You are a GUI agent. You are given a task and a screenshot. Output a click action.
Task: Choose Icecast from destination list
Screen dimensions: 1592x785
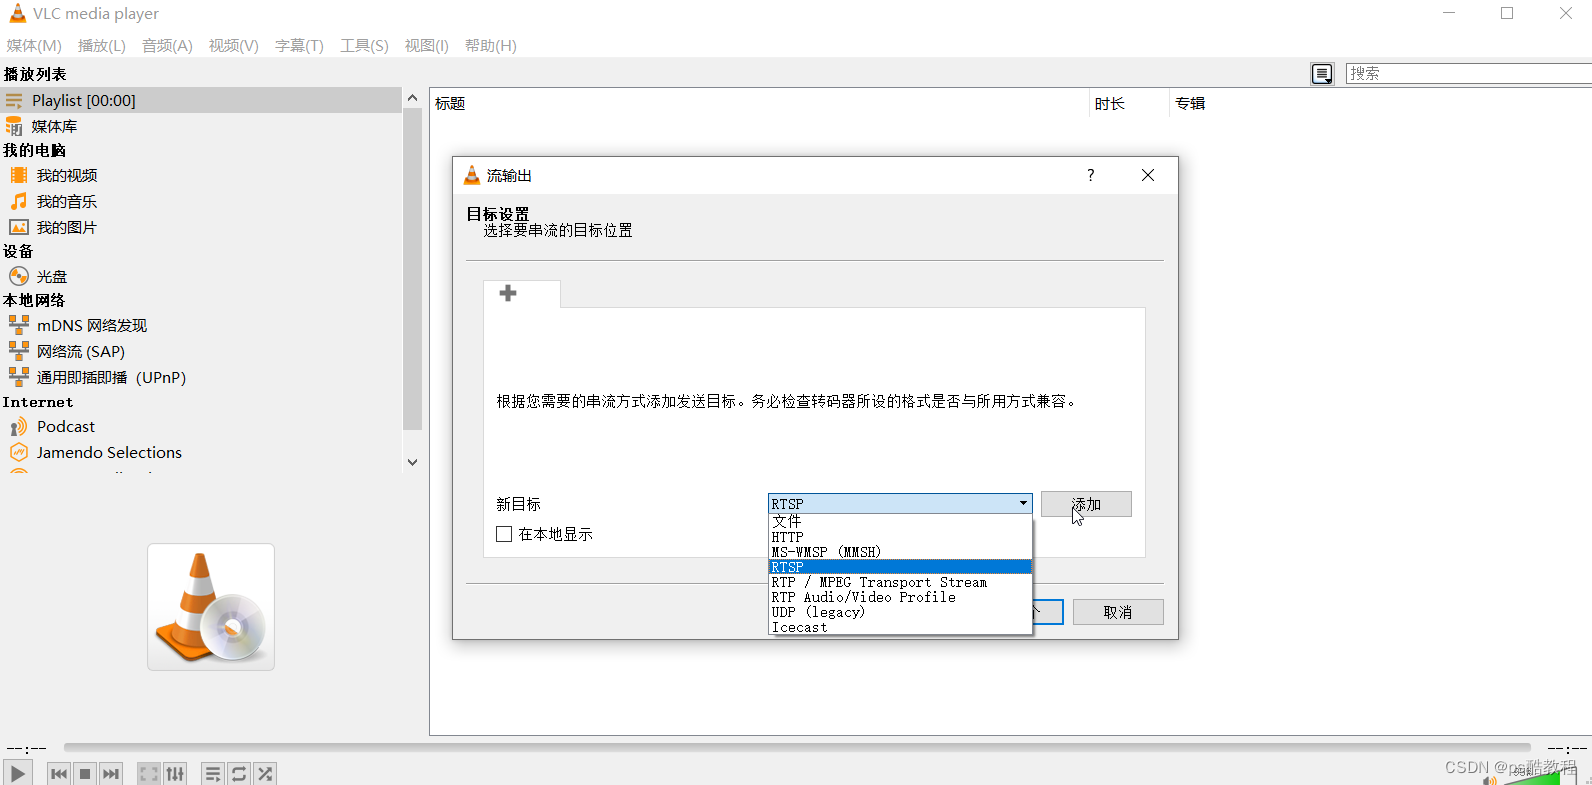900,627
